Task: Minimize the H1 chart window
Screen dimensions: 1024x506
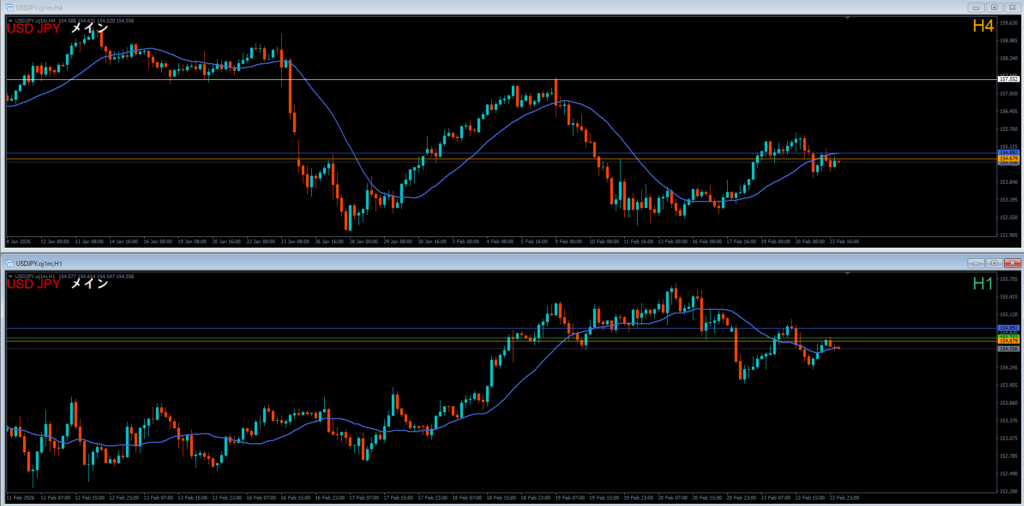Action: 974,262
